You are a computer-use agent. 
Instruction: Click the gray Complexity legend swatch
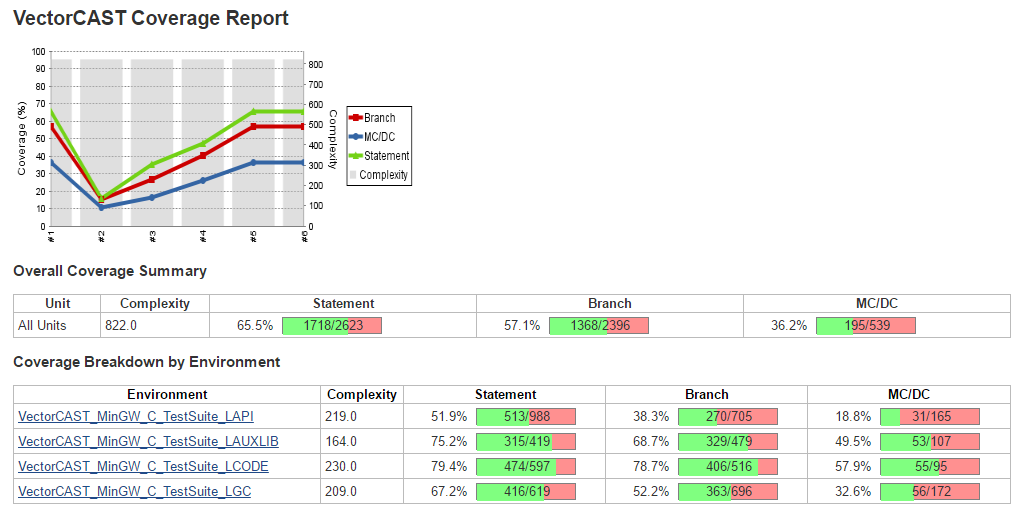point(353,175)
